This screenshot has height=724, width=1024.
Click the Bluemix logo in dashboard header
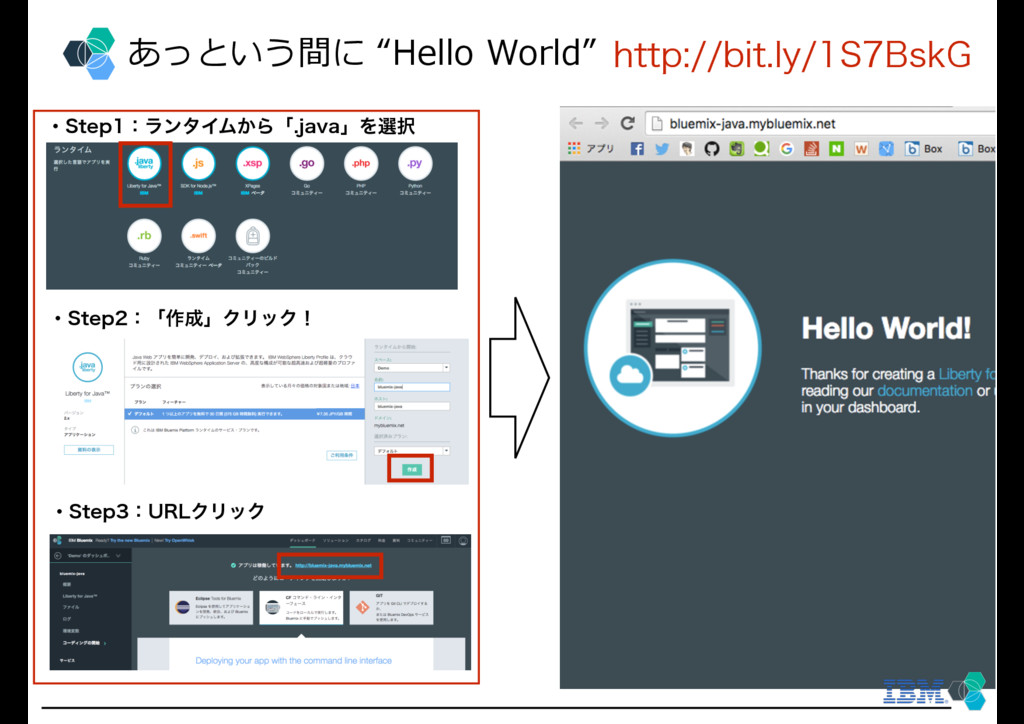click(57, 541)
